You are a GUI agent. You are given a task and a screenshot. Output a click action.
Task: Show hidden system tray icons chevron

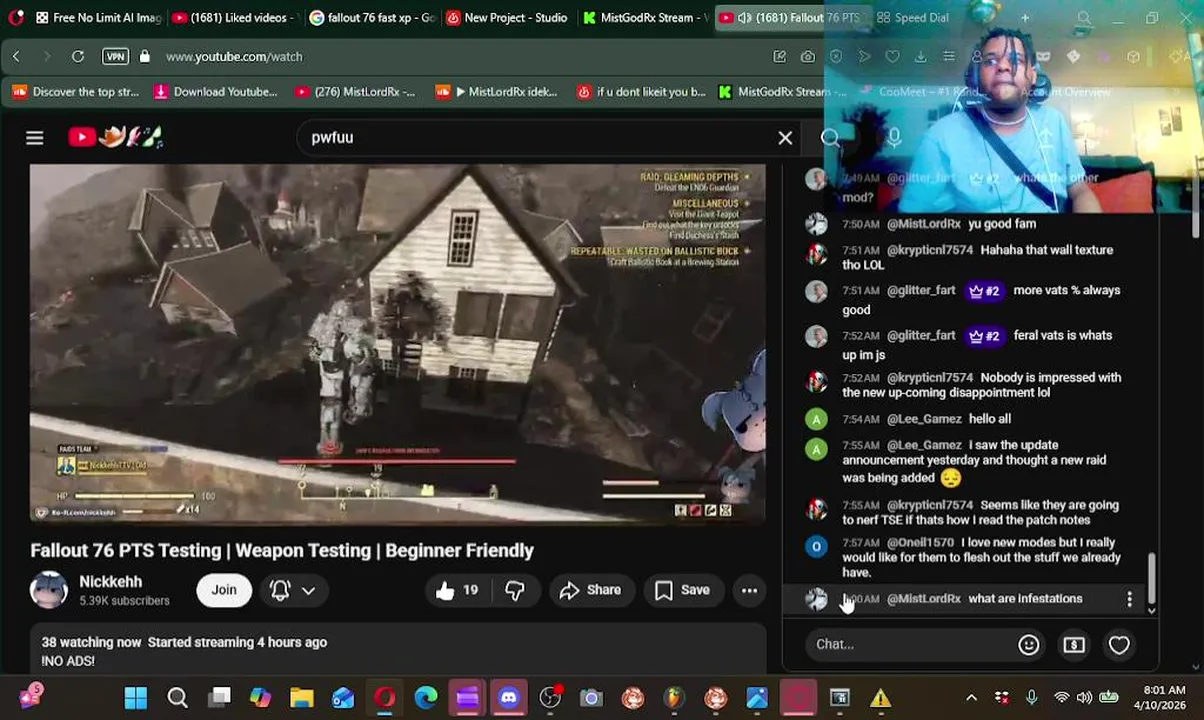tap(971, 698)
